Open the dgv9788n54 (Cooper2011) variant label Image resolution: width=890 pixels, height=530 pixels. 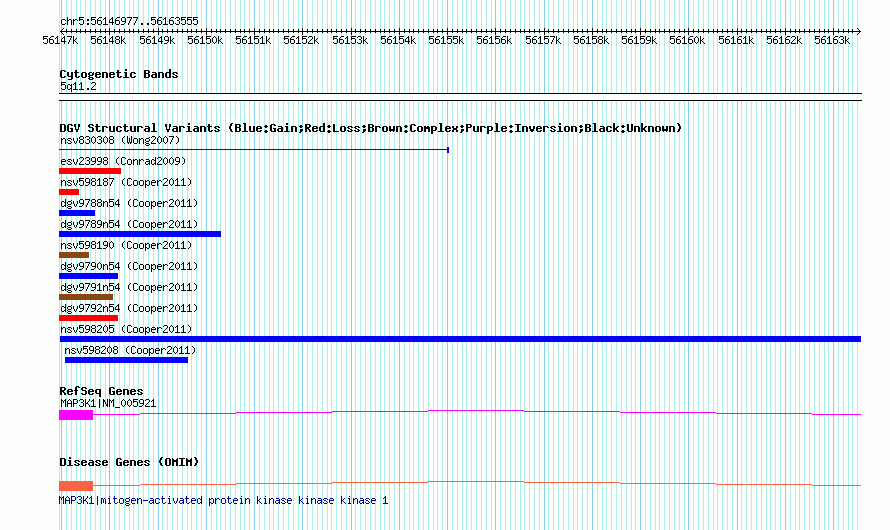[x=129, y=203]
